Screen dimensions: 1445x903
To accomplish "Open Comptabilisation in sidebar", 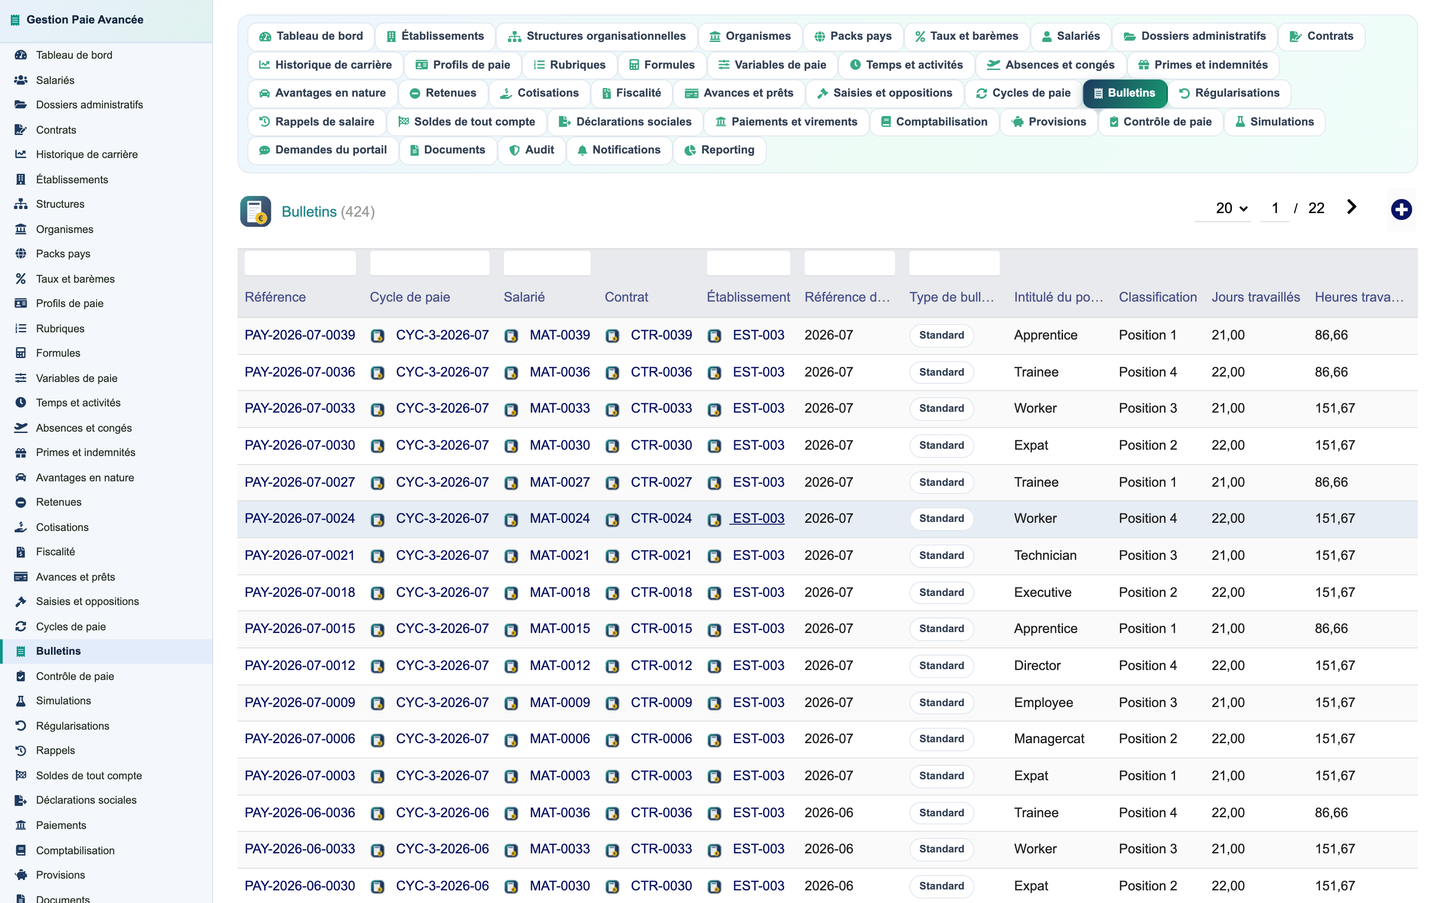I will pos(75,850).
